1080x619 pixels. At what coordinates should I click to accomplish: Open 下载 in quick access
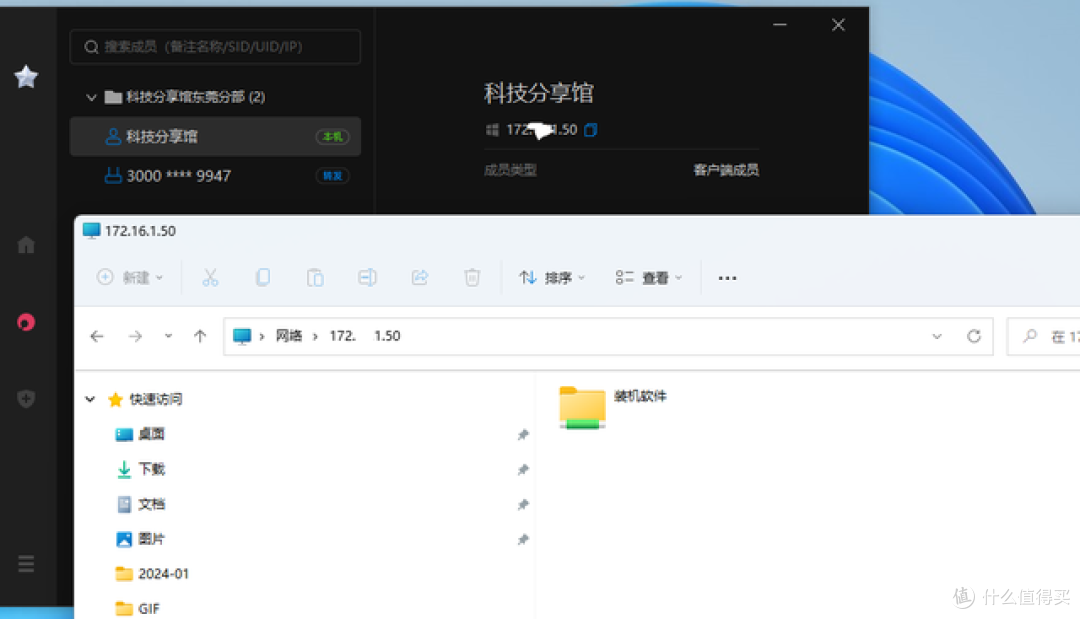[151, 469]
